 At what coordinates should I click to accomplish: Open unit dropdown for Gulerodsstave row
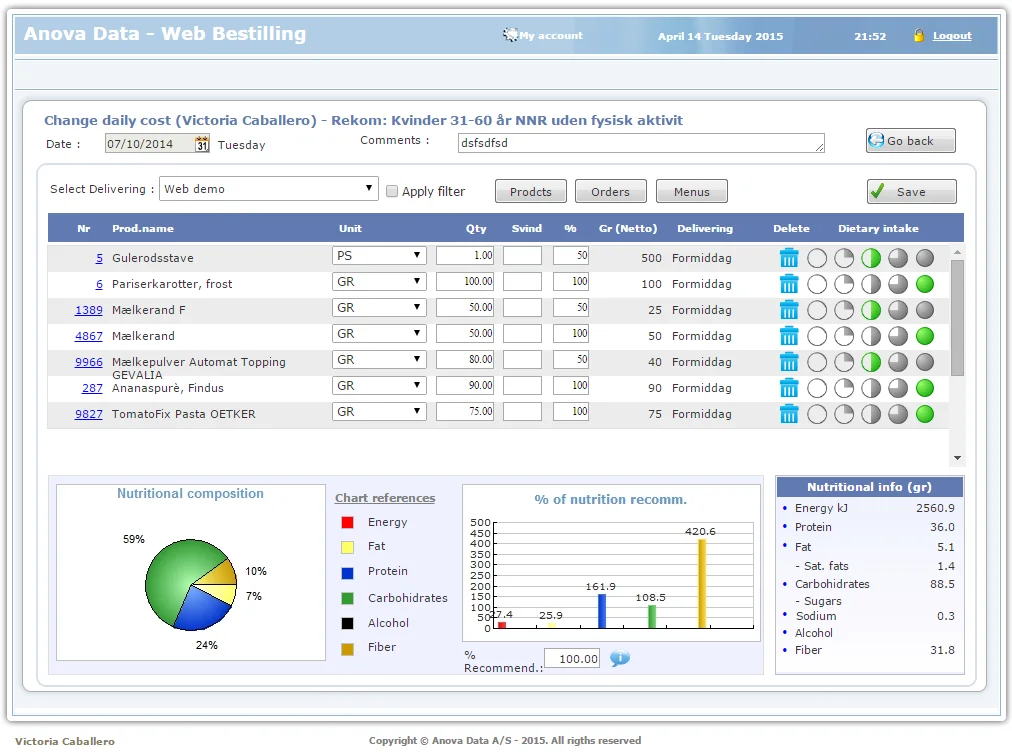(379, 256)
